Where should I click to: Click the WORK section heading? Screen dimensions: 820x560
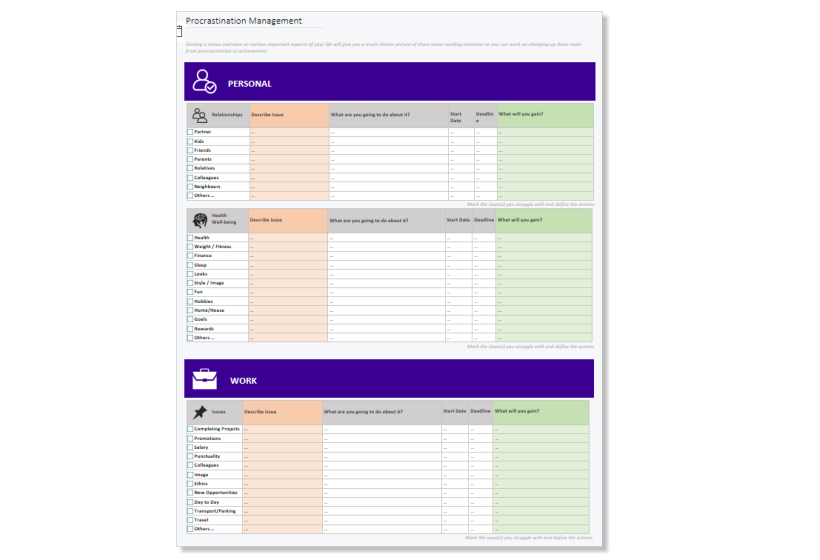point(243,381)
